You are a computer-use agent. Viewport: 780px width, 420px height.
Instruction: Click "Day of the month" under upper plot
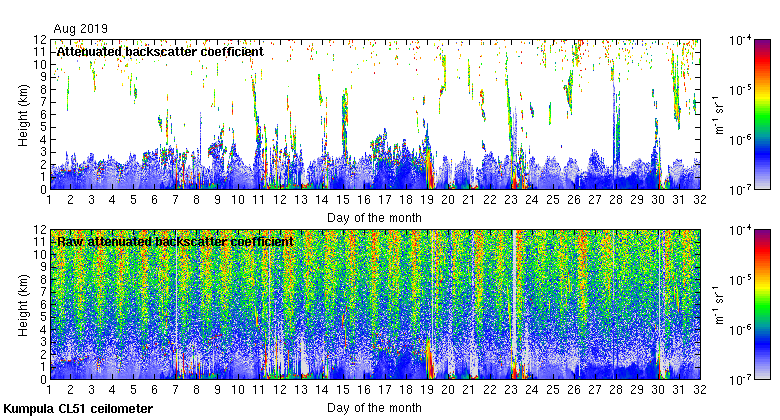pos(374,217)
